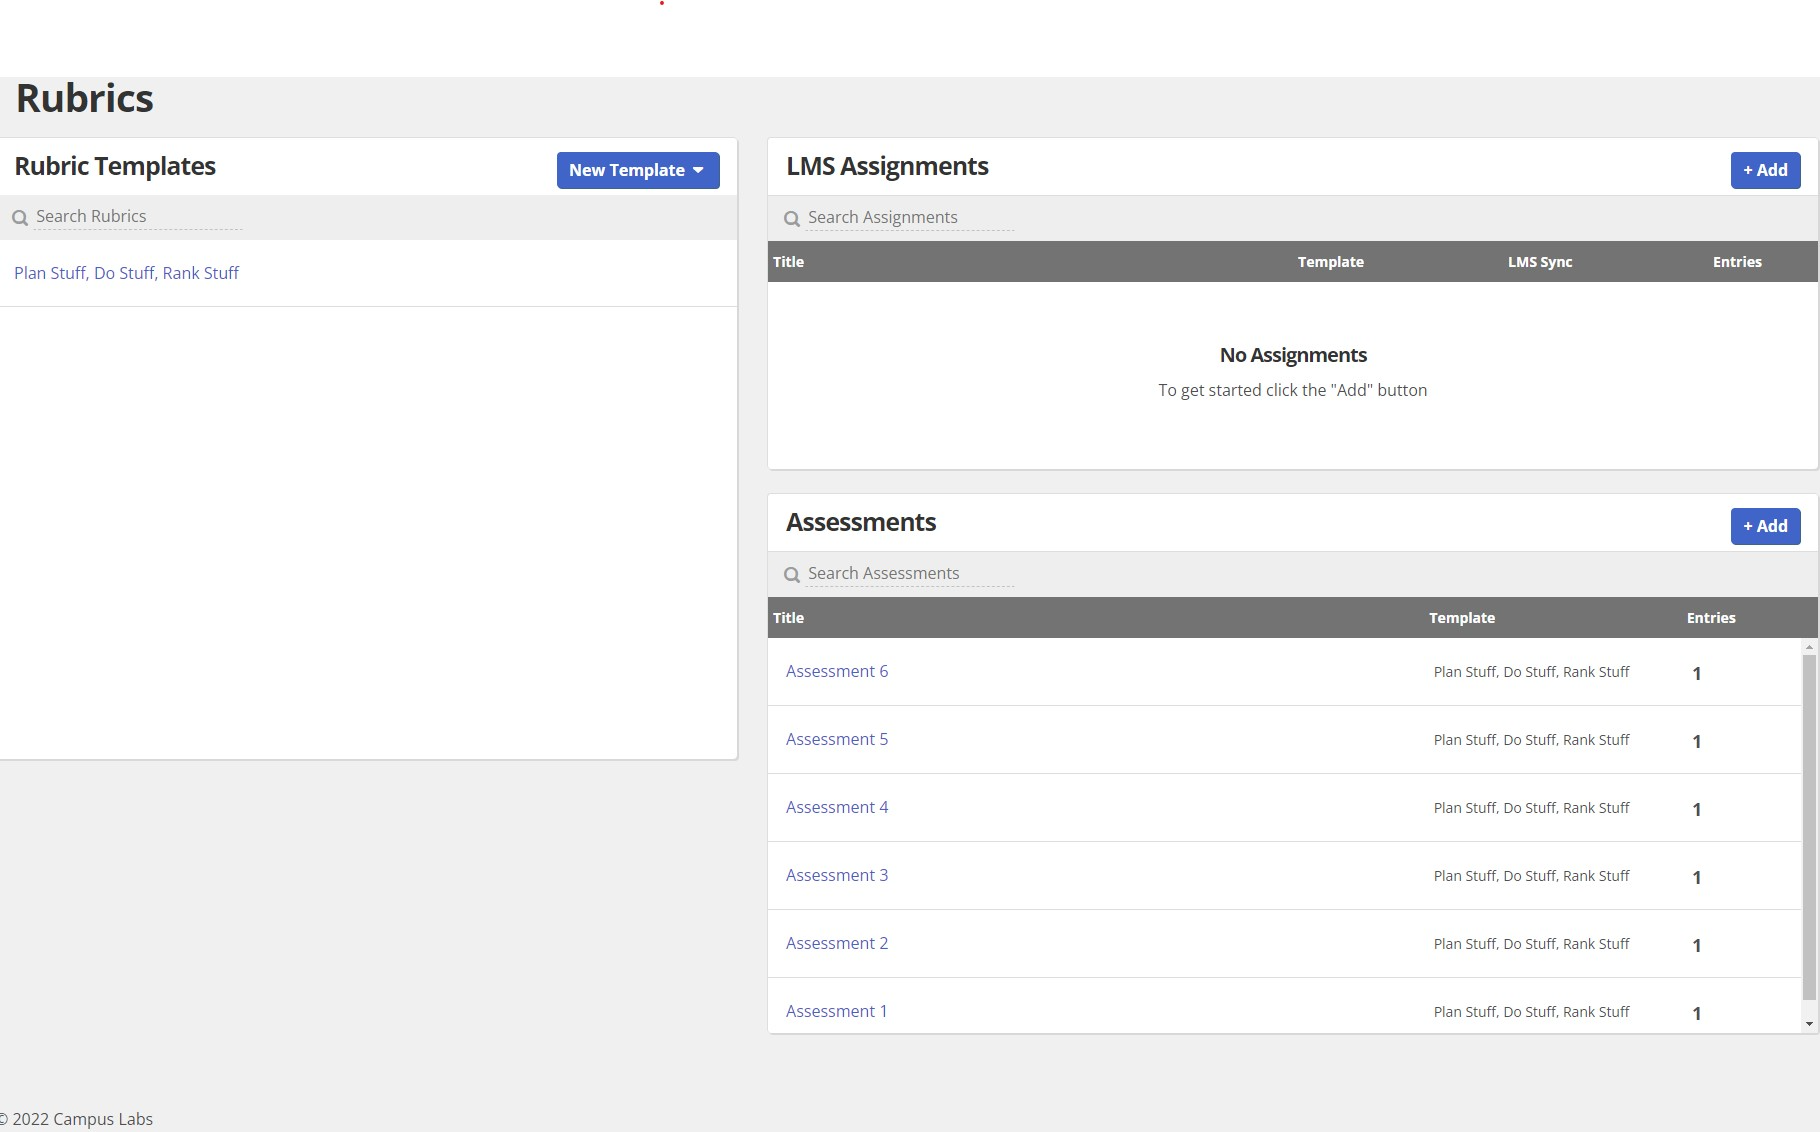
Task: Click the Add button in LMS Assignments
Action: click(x=1765, y=170)
